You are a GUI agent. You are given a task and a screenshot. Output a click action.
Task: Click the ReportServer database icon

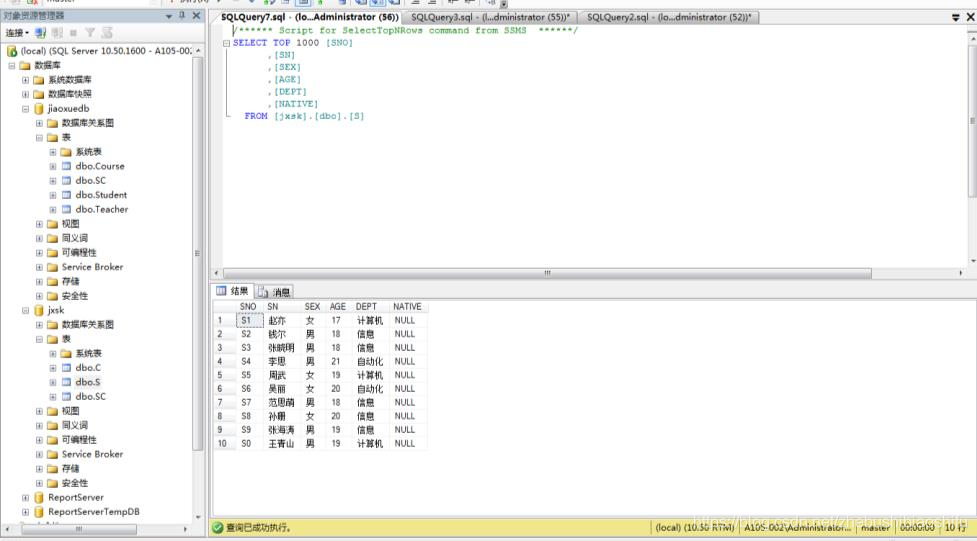(x=39, y=497)
